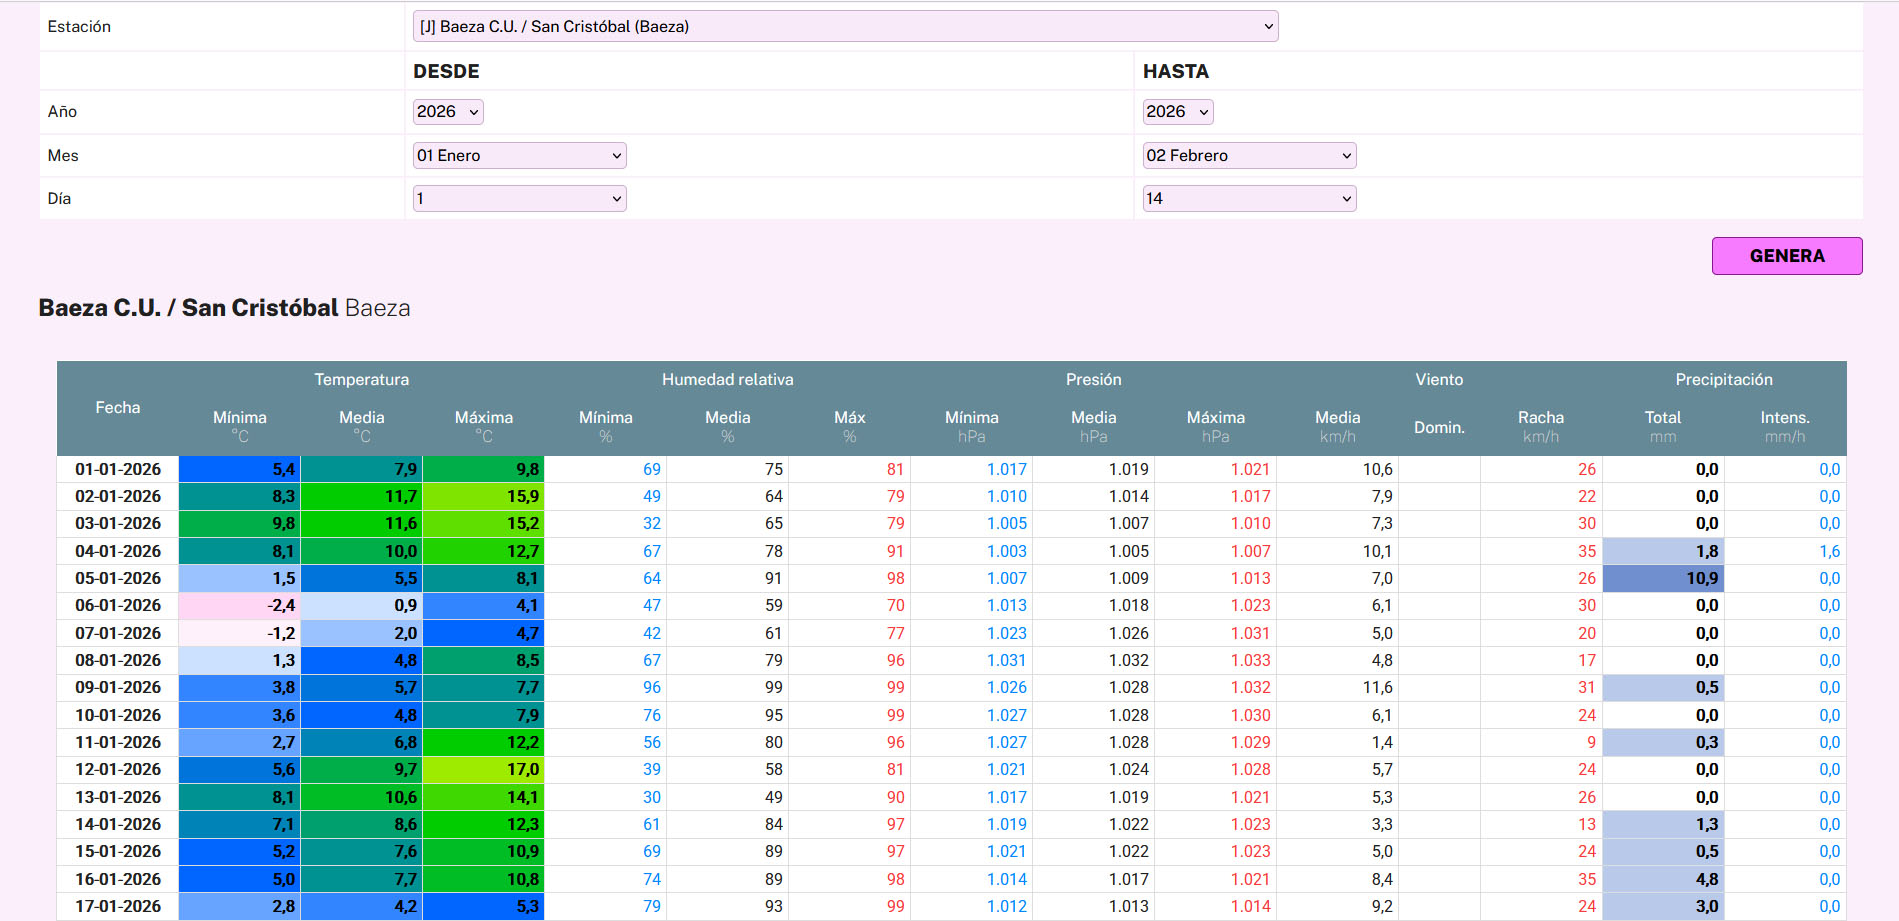Open the DESDE year dropdown
Screen dimensions: 1899x921
448,112
